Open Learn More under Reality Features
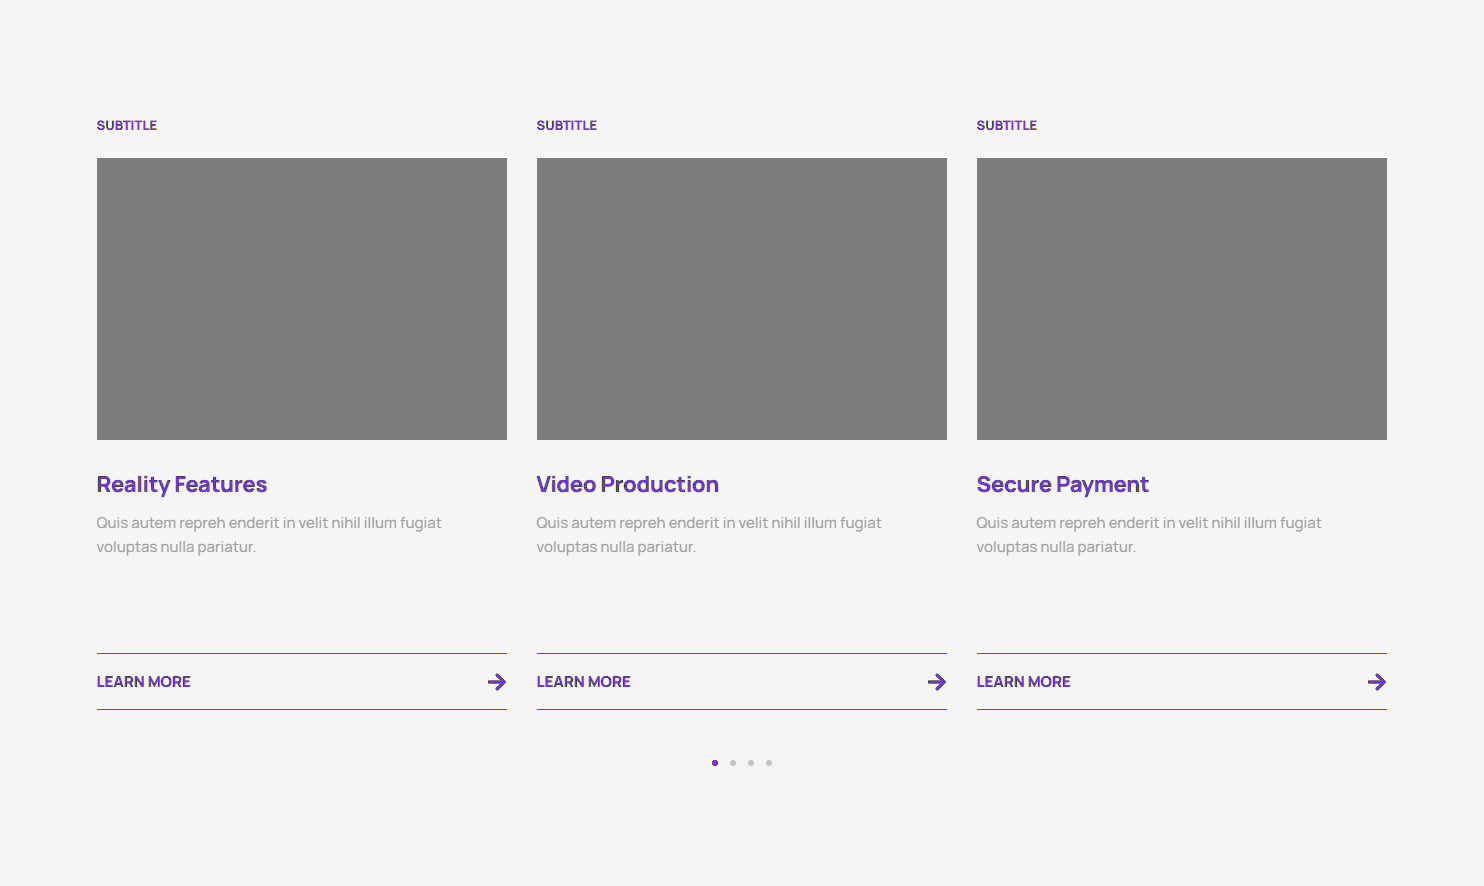Screen dimensions: 1484x886 (143, 682)
